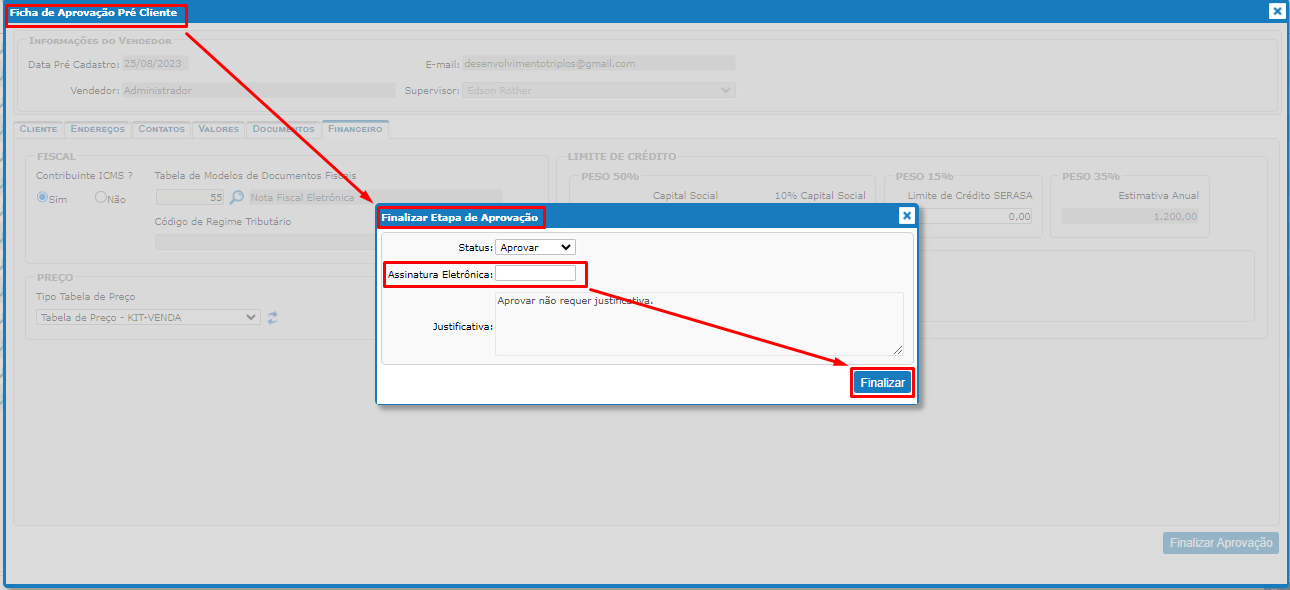Screen dimensions: 1290x590
Task: Click the Finalizar Etapa de Aprovação dialog title
Action: pyautogui.click(x=460, y=217)
